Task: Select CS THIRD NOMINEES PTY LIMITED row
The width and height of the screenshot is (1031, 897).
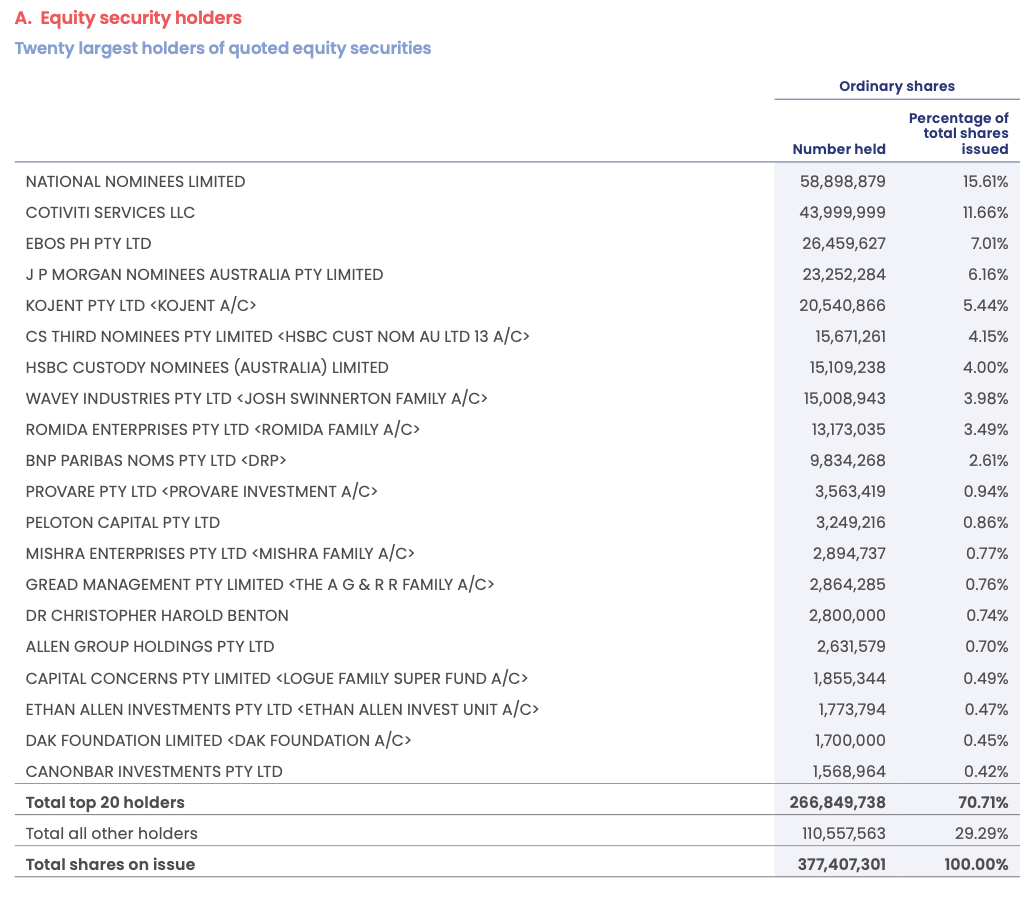Action: pos(277,337)
